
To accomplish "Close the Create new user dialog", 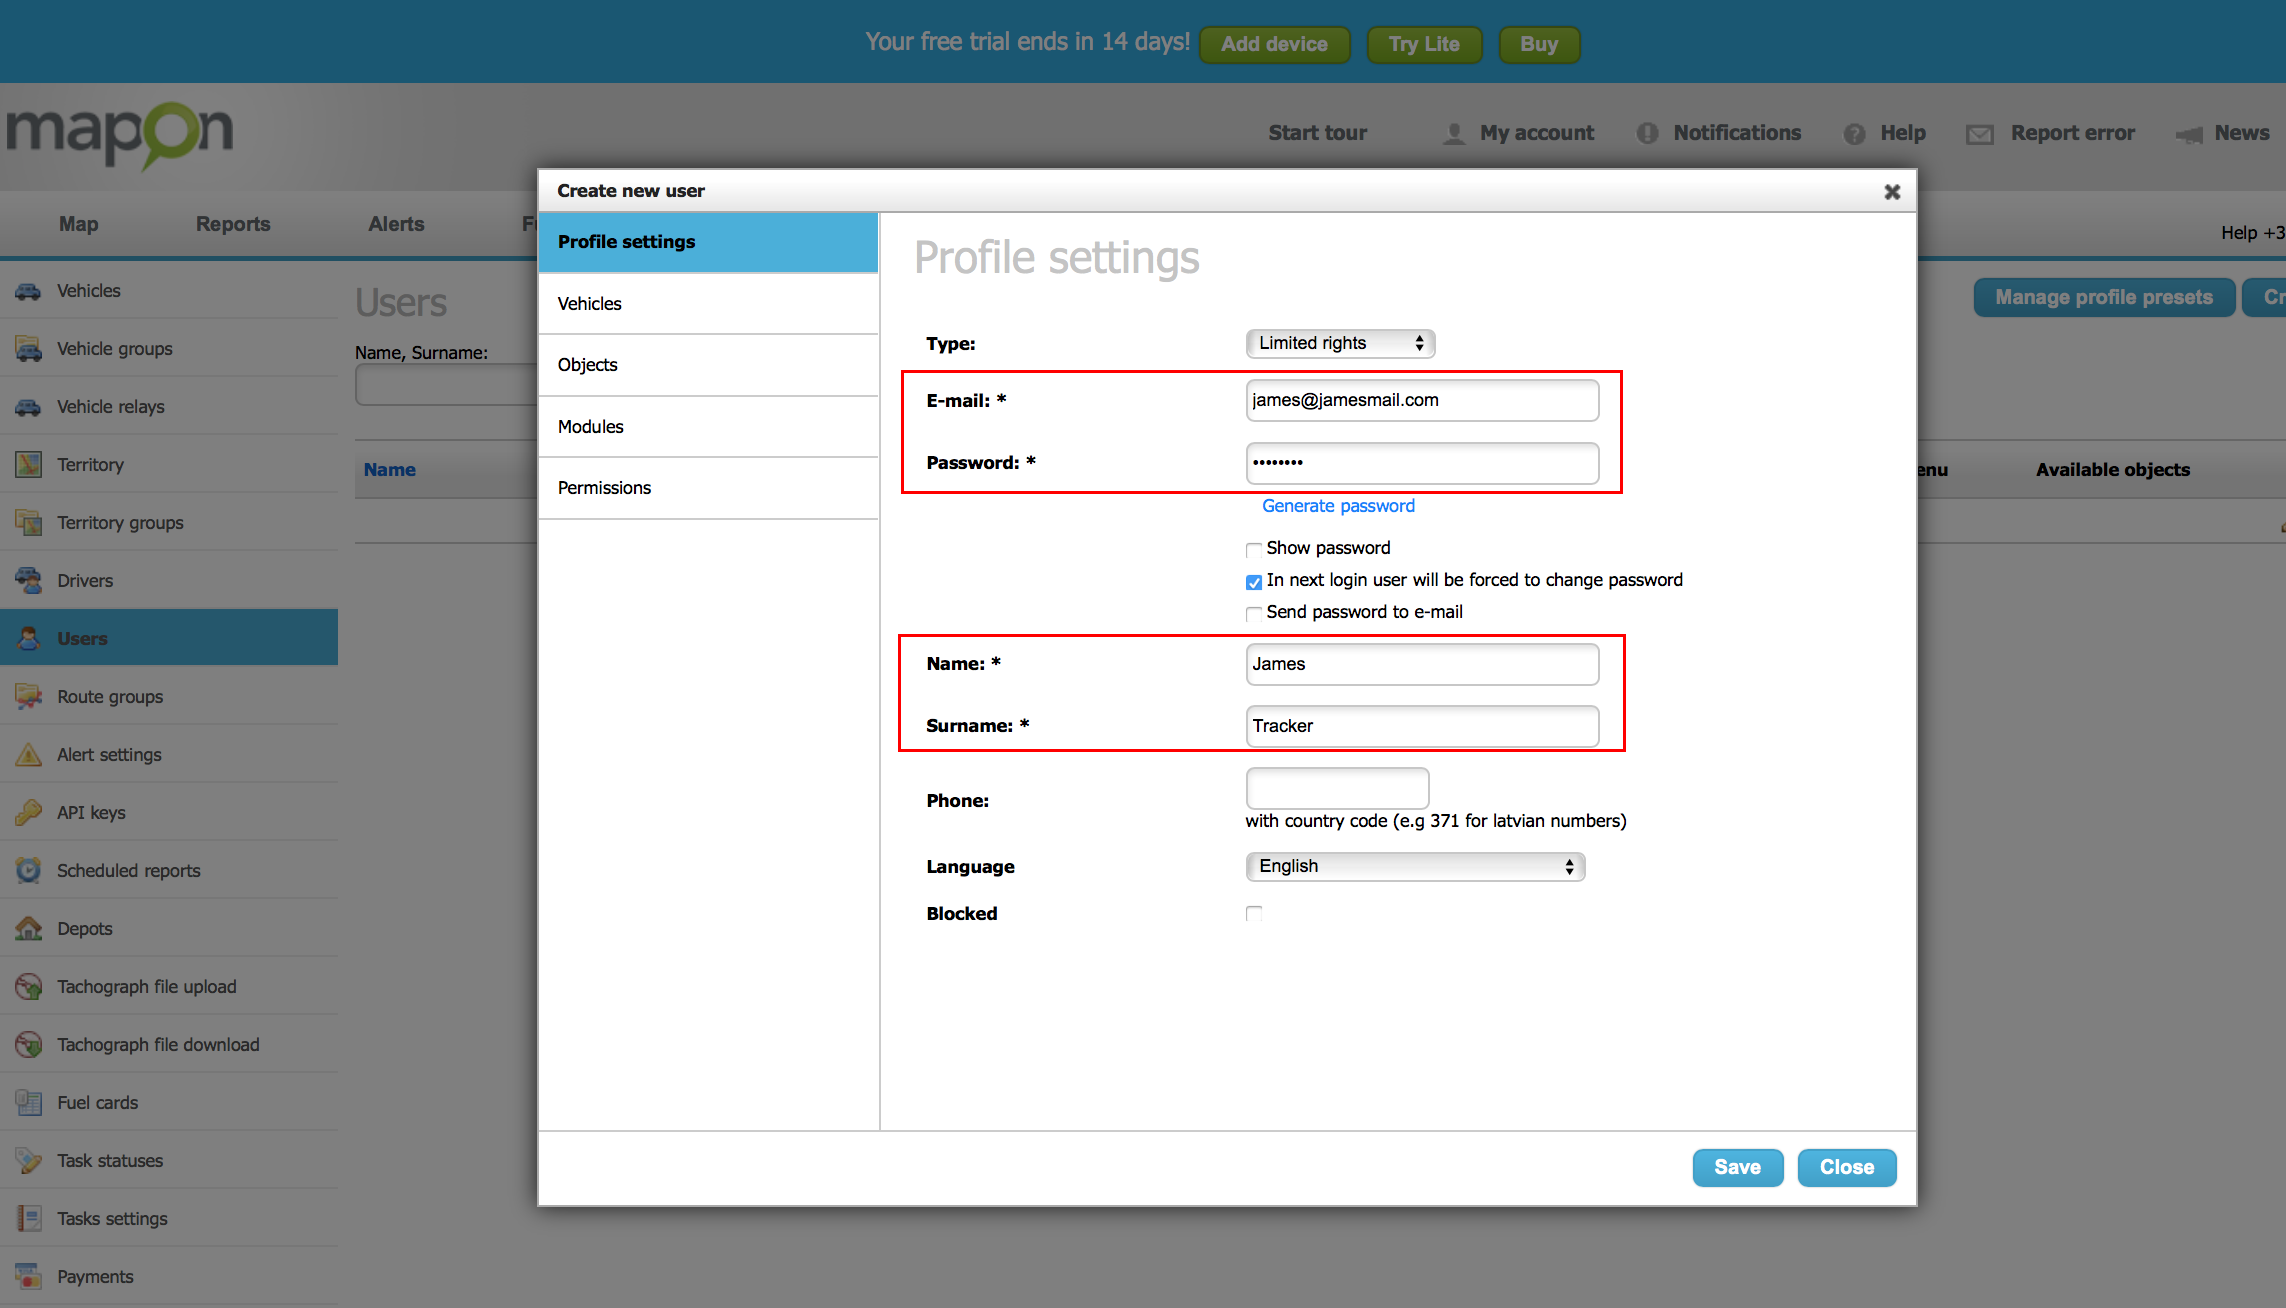I will pyautogui.click(x=1891, y=192).
